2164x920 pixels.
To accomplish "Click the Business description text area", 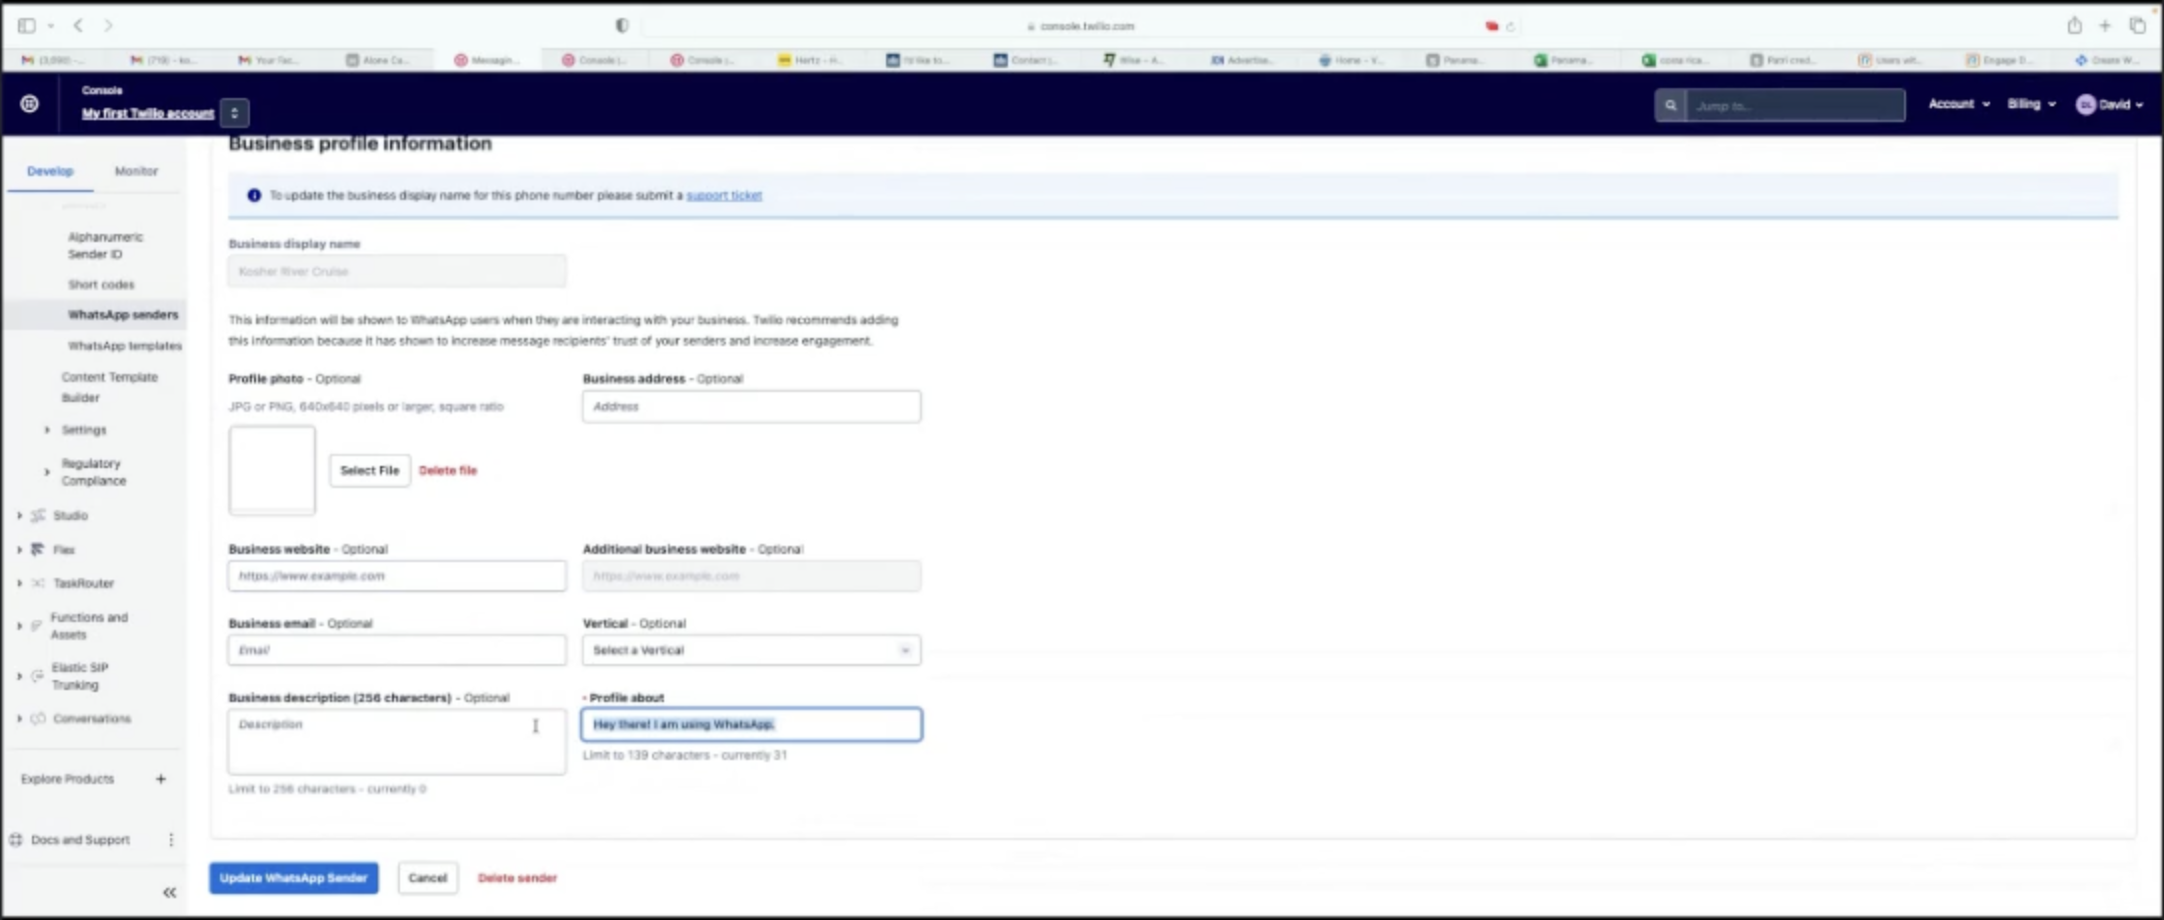I will (397, 742).
